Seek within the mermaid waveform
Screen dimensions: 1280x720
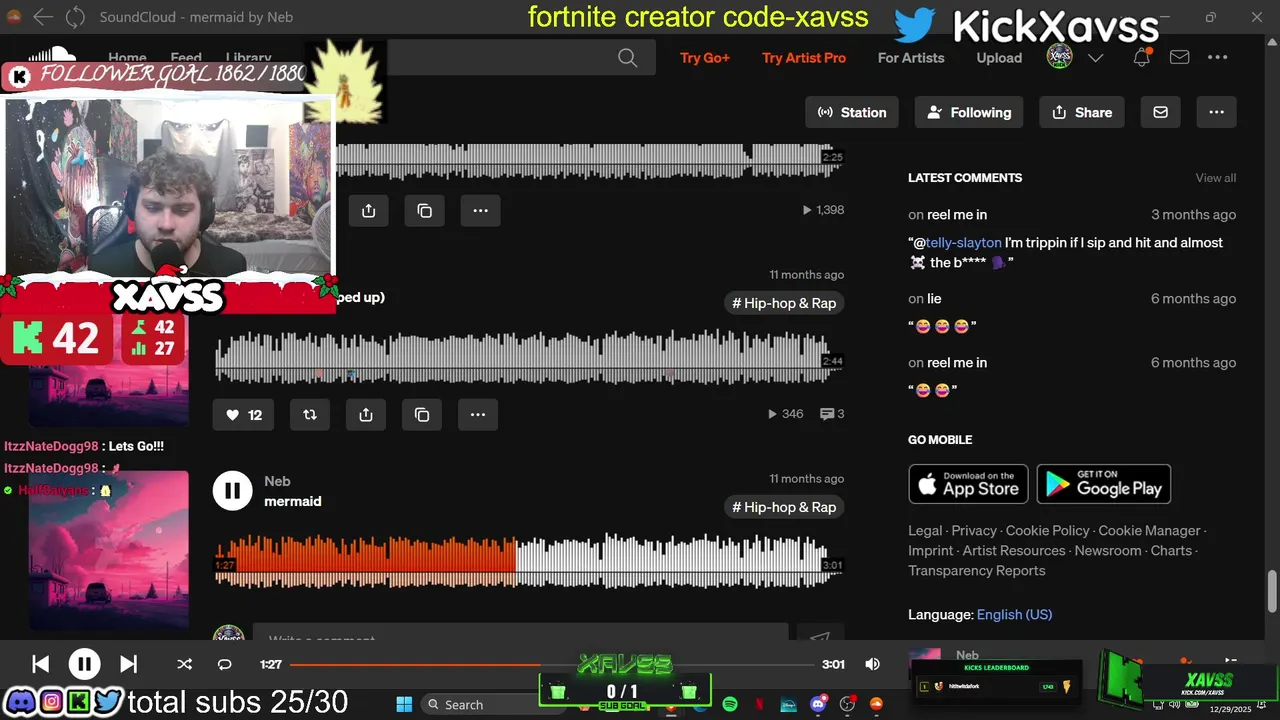coord(530,559)
